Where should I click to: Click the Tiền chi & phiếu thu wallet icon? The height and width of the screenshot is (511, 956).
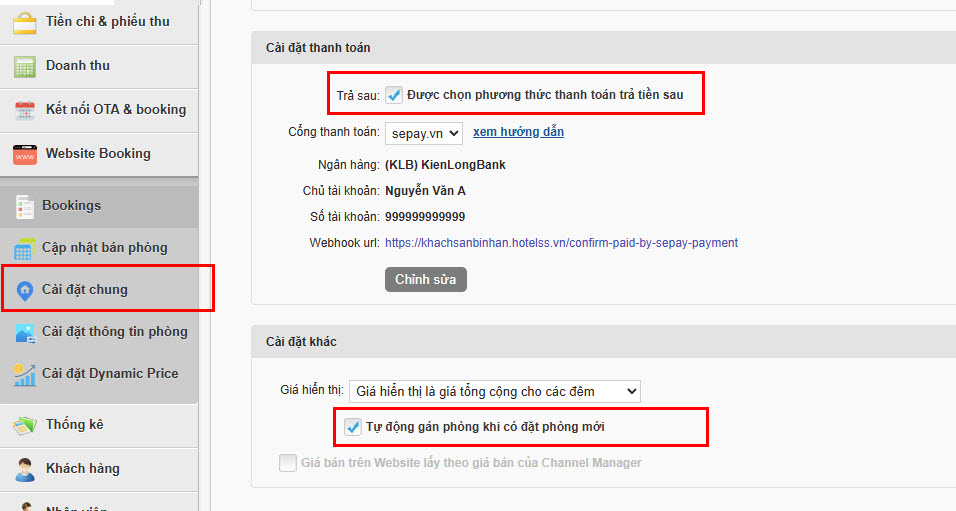[24, 23]
